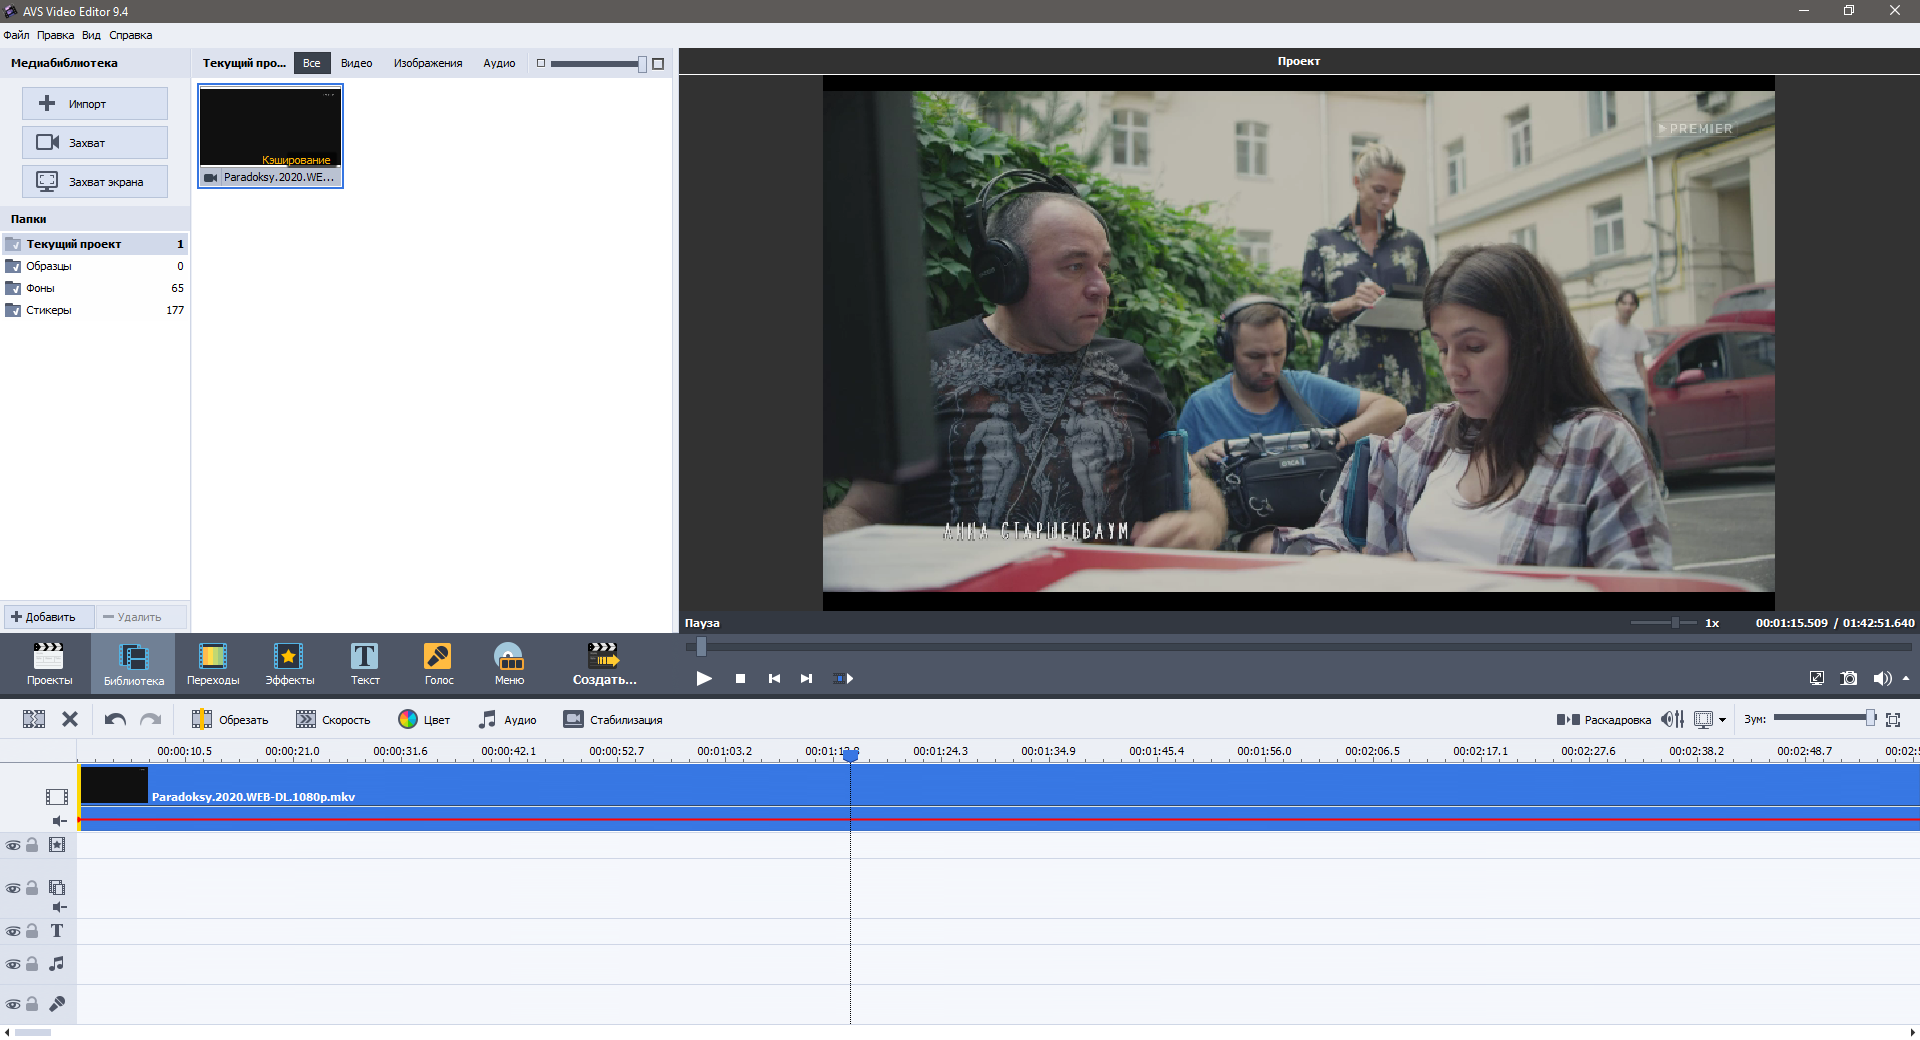1920x1040 pixels.
Task: Click the small thumbnail size icon in library
Action: click(x=541, y=63)
